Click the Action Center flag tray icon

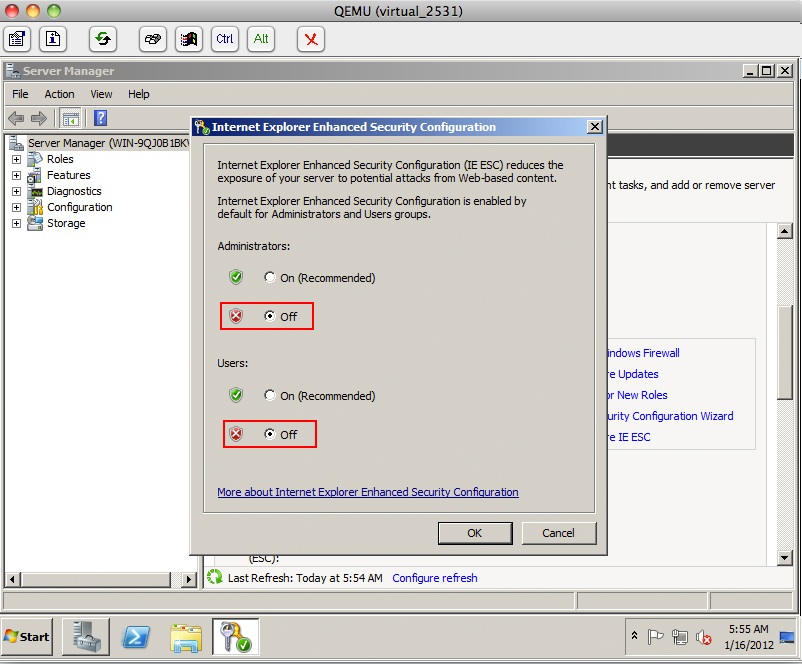point(655,637)
